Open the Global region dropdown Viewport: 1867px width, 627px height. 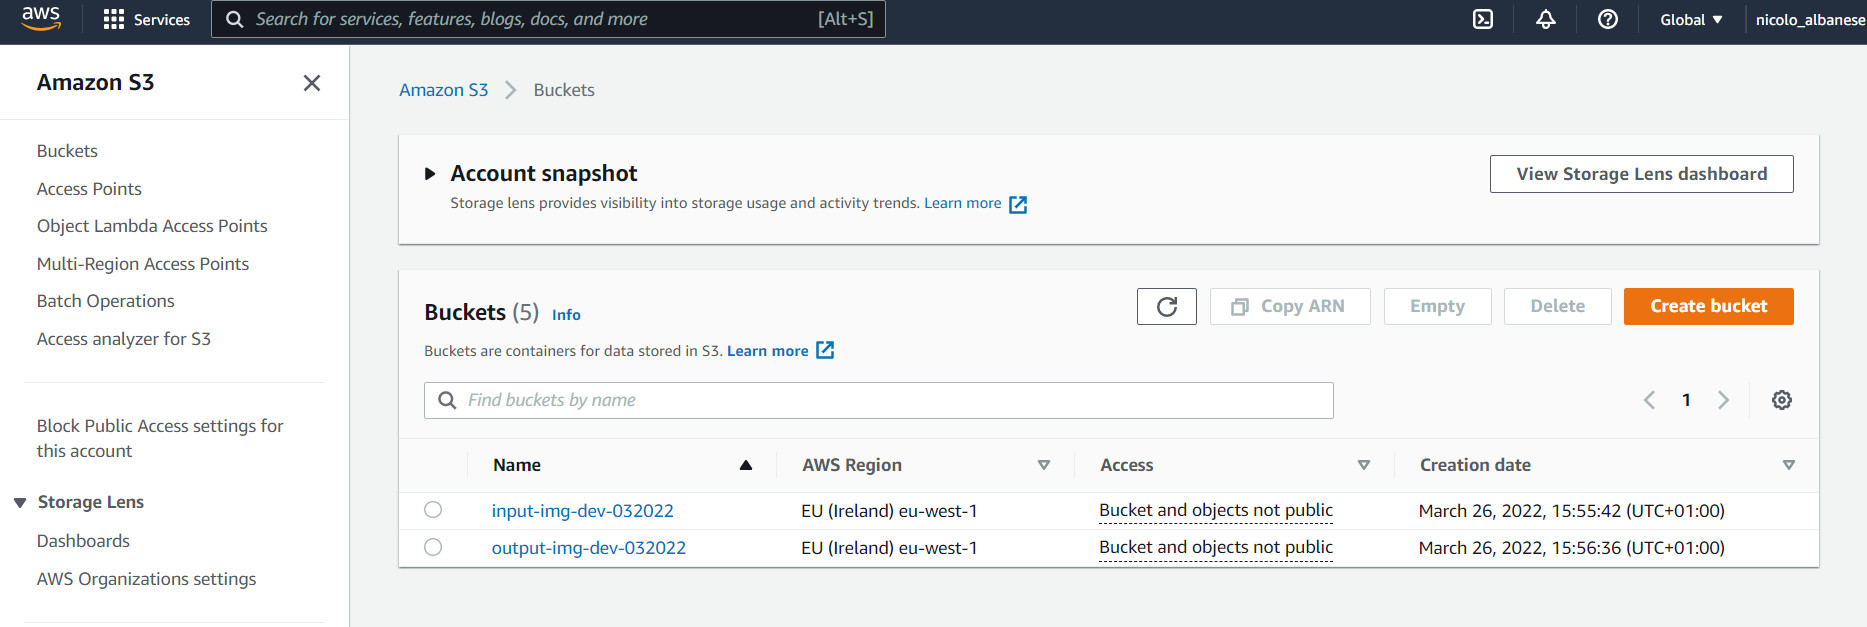(1691, 19)
